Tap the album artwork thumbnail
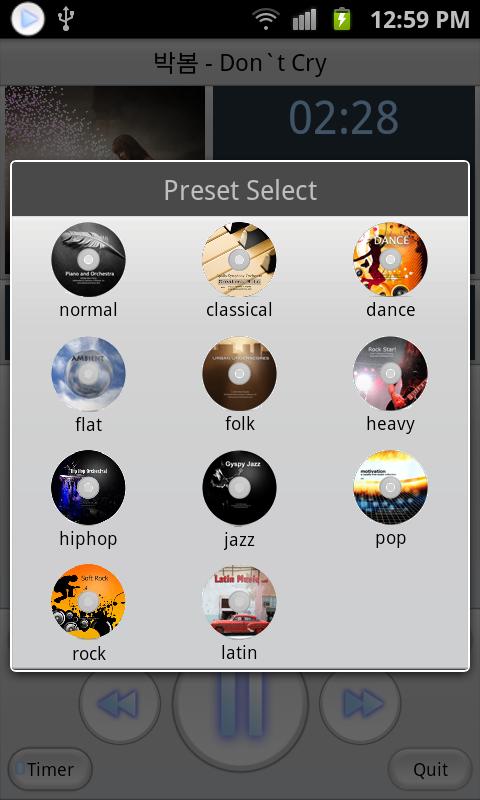This screenshot has width=480, height=800. 105,123
